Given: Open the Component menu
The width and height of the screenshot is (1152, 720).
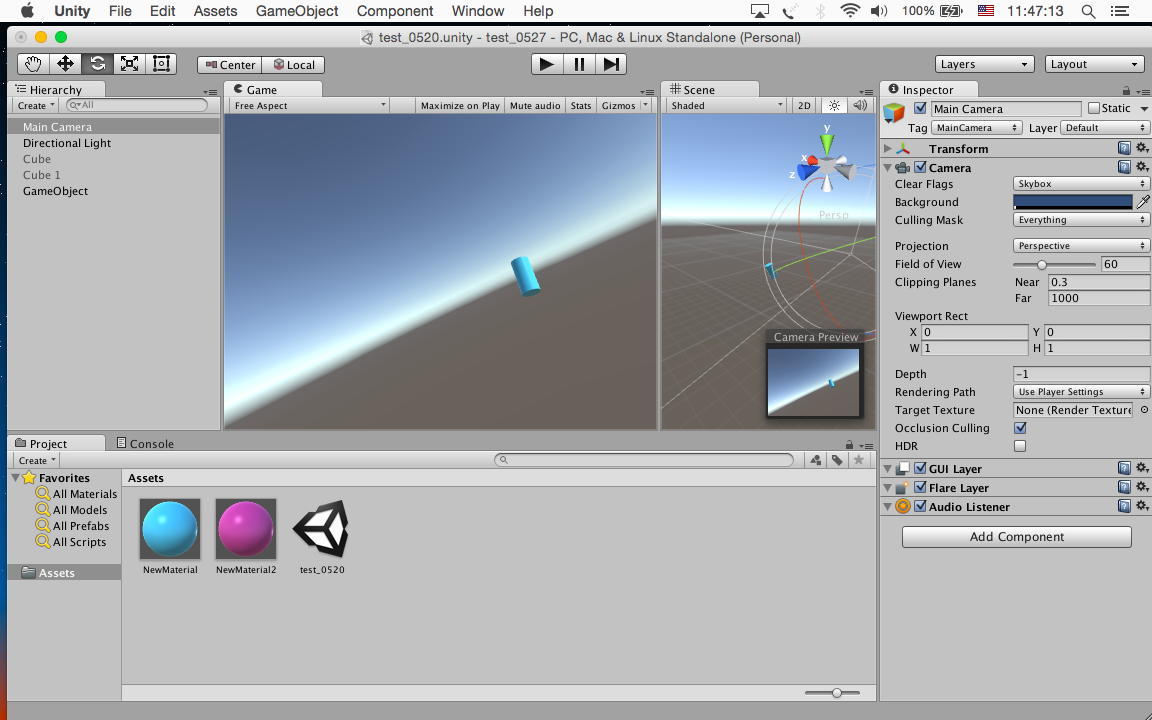Looking at the screenshot, I should (x=395, y=11).
